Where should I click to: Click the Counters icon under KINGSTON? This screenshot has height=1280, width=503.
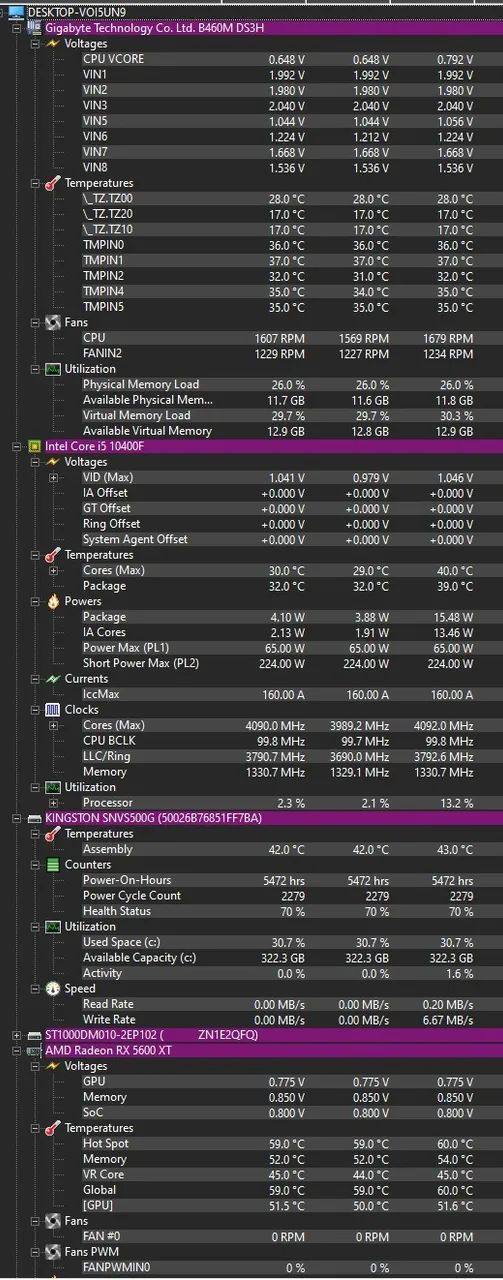(x=53, y=865)
